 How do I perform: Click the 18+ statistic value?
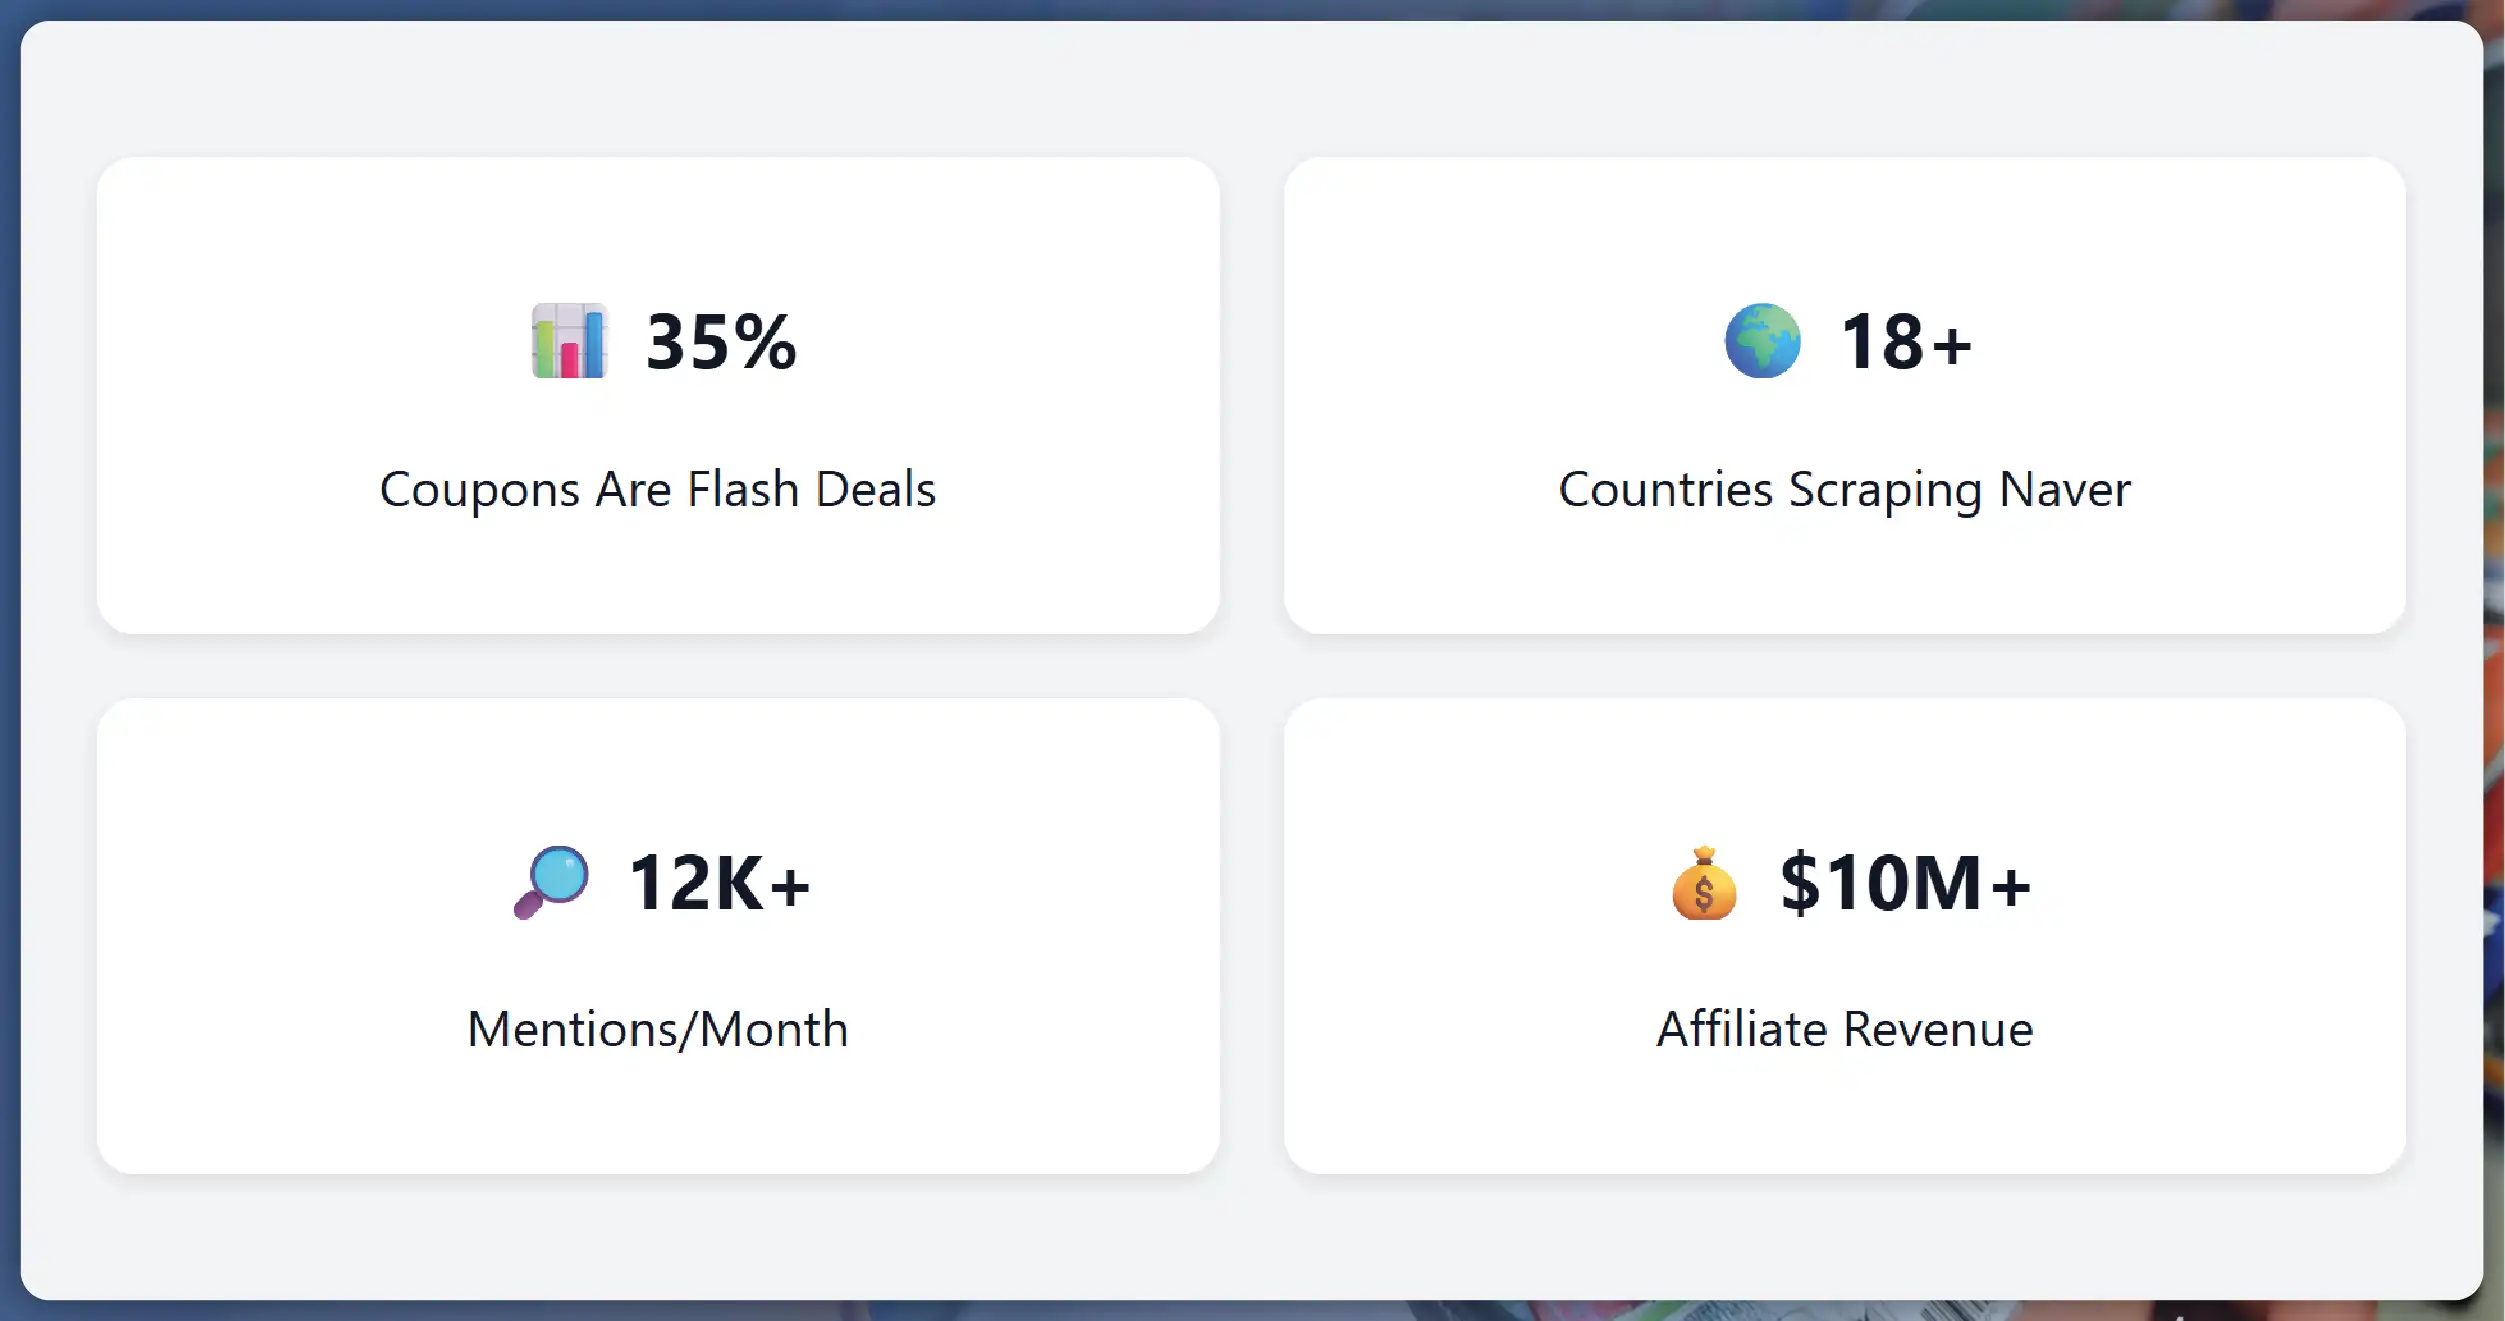click(x=1903, y=343)
